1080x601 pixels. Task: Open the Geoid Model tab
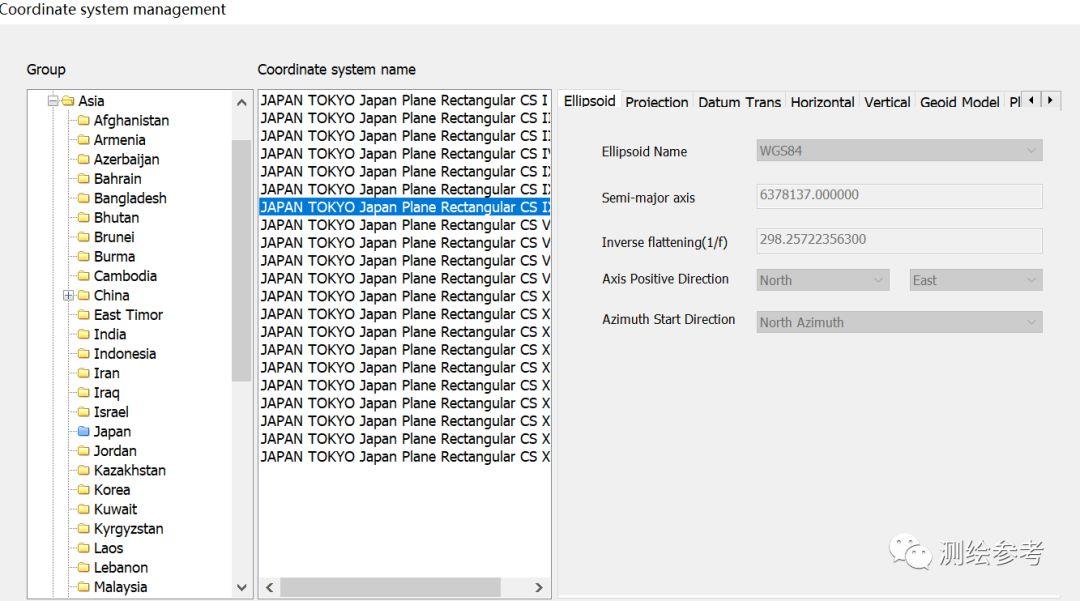click(x=959, y=102)
